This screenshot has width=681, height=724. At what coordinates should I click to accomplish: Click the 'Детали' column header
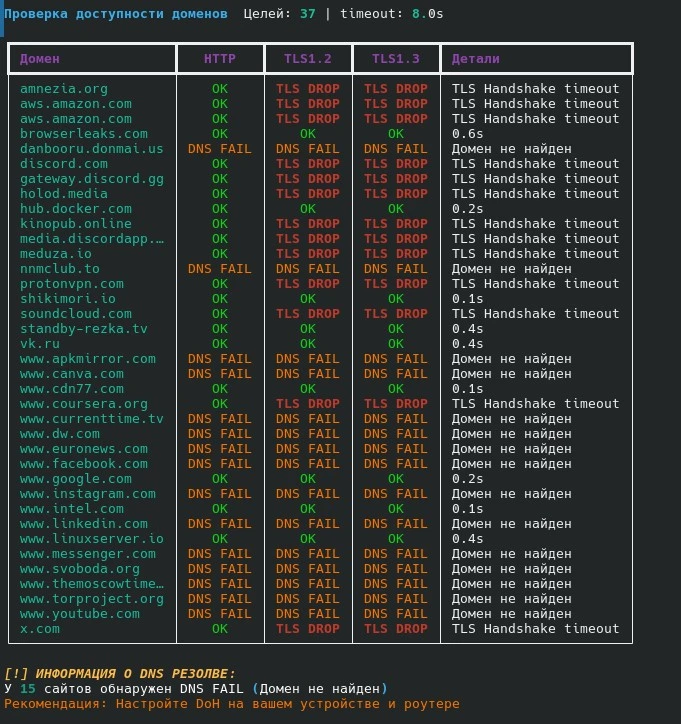click(x=476, y=59)
